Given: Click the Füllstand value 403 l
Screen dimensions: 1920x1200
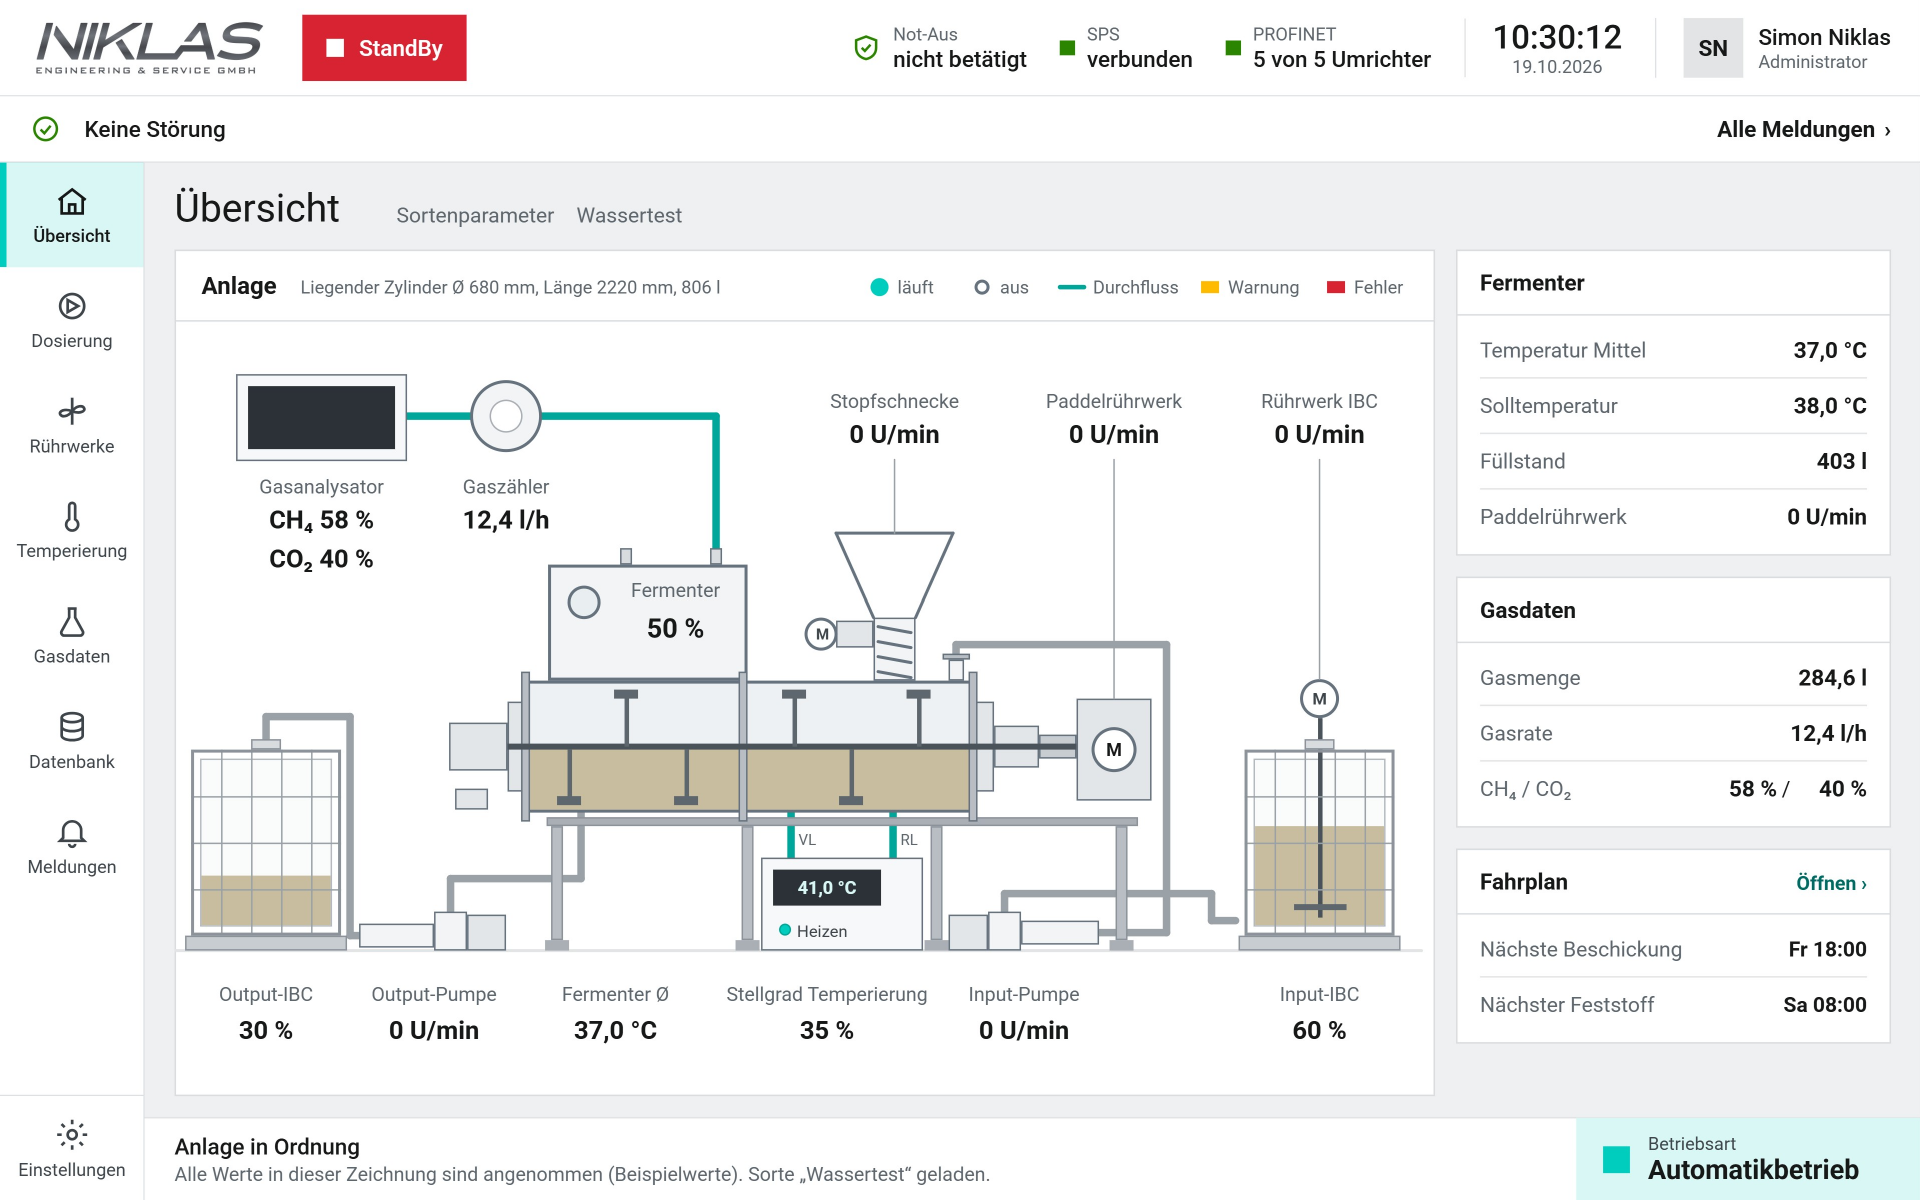Looking at the screenshot, I should click(1841, 461).
